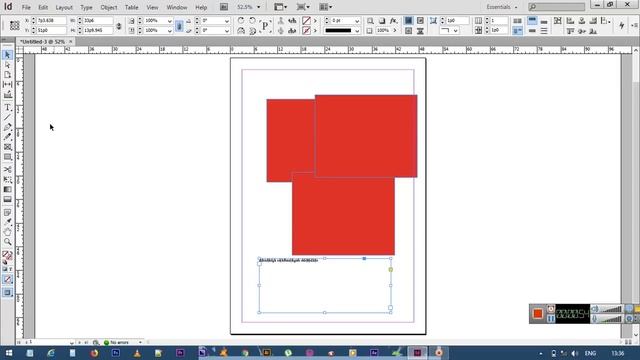The width and height of the screenshot is (640, 360).
Task: Select the Scissors tool
Action: tap(7, 169)
